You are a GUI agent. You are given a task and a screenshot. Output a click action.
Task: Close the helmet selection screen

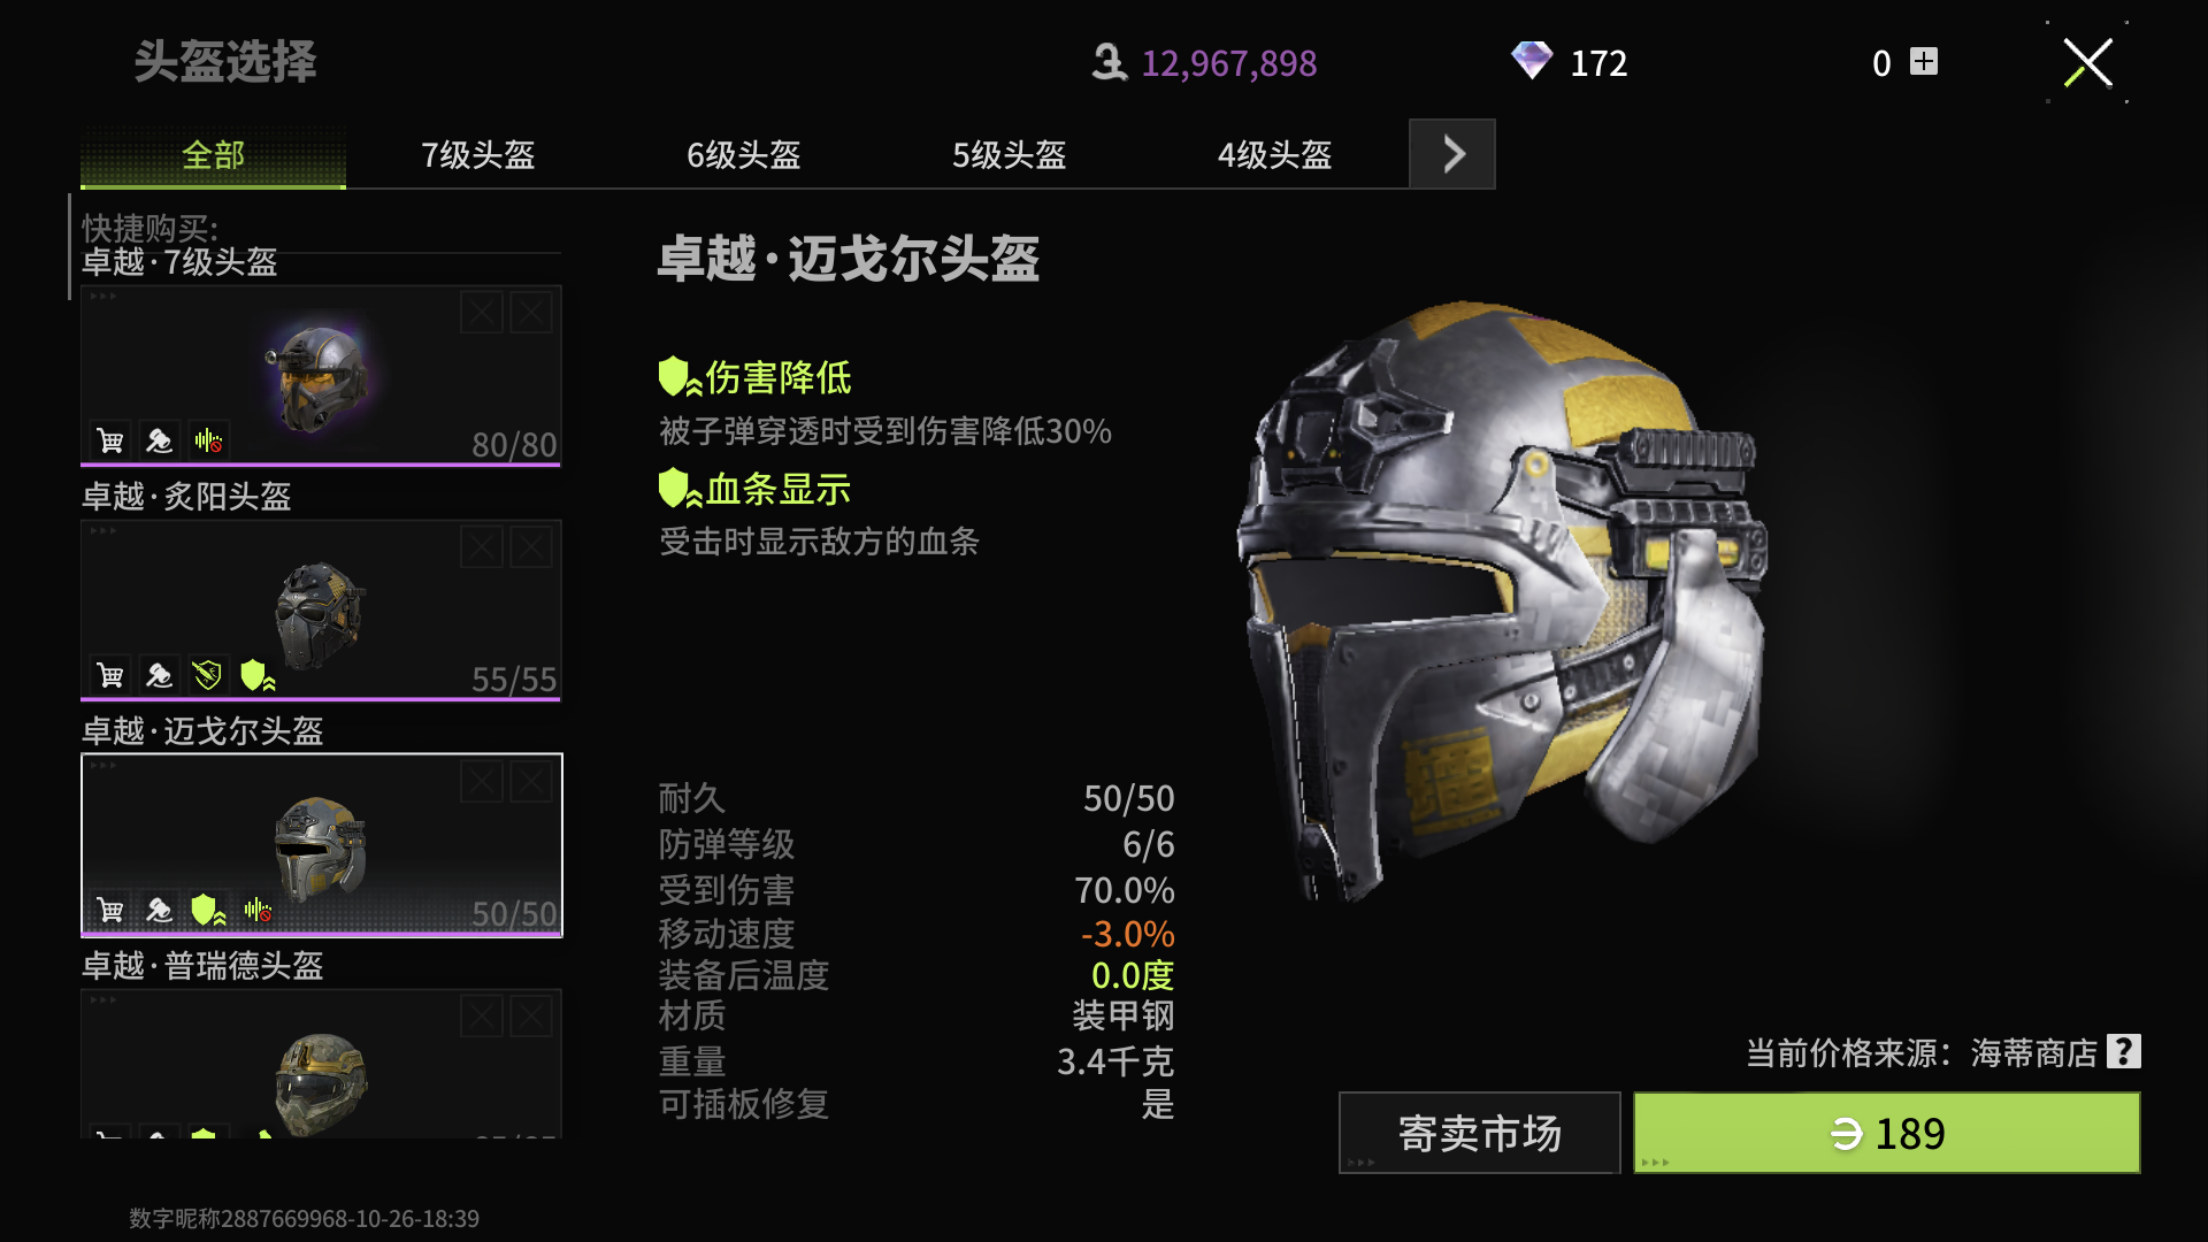pyautogui.click(x=2087, y=63)
